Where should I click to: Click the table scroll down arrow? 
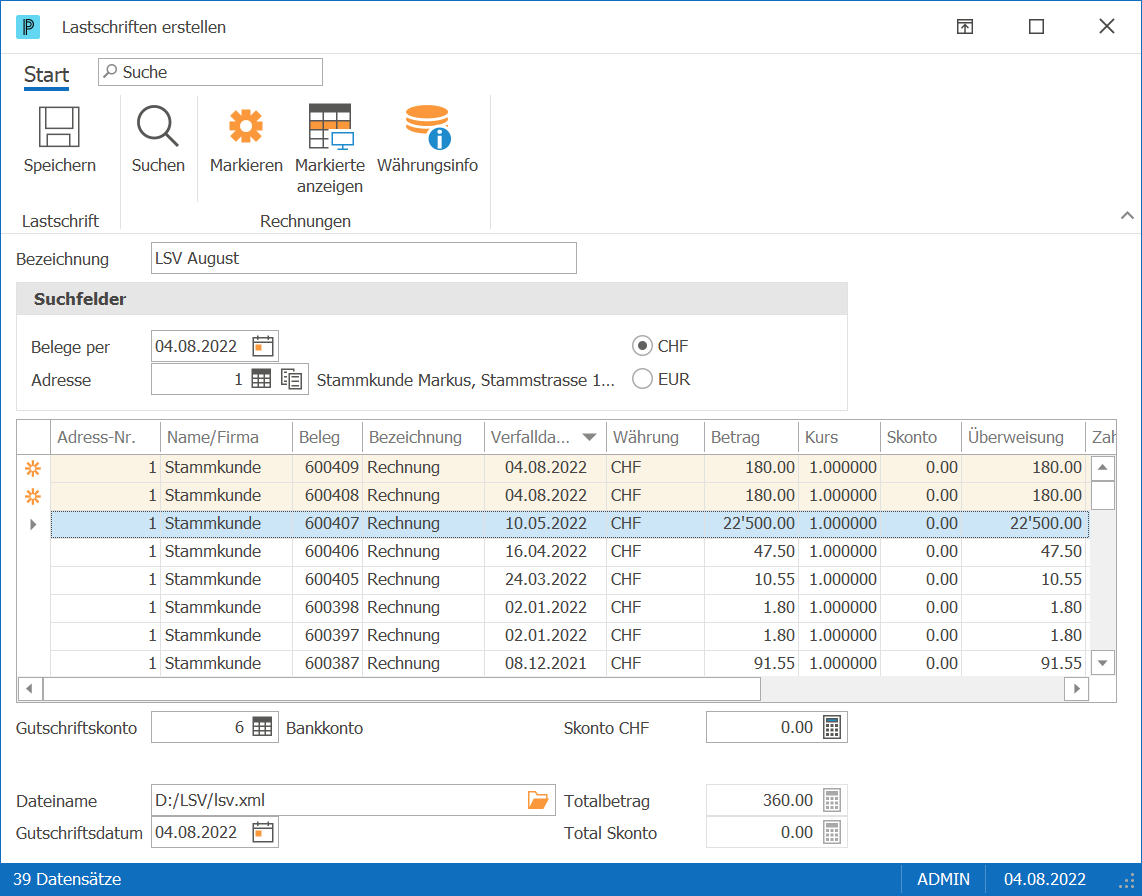tap(1103, 663)
